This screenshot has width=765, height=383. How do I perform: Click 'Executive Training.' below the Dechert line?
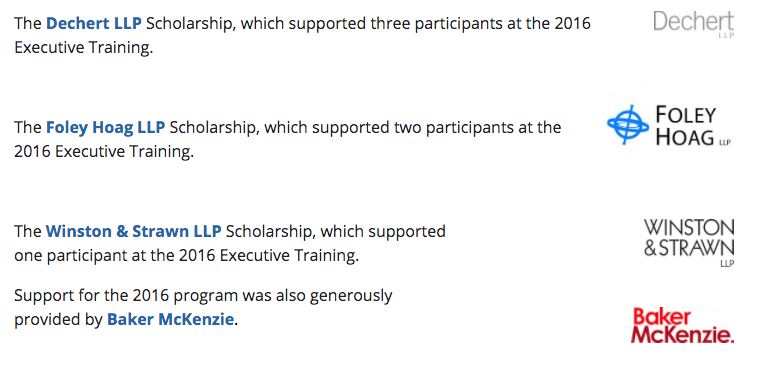click(83, 48)
